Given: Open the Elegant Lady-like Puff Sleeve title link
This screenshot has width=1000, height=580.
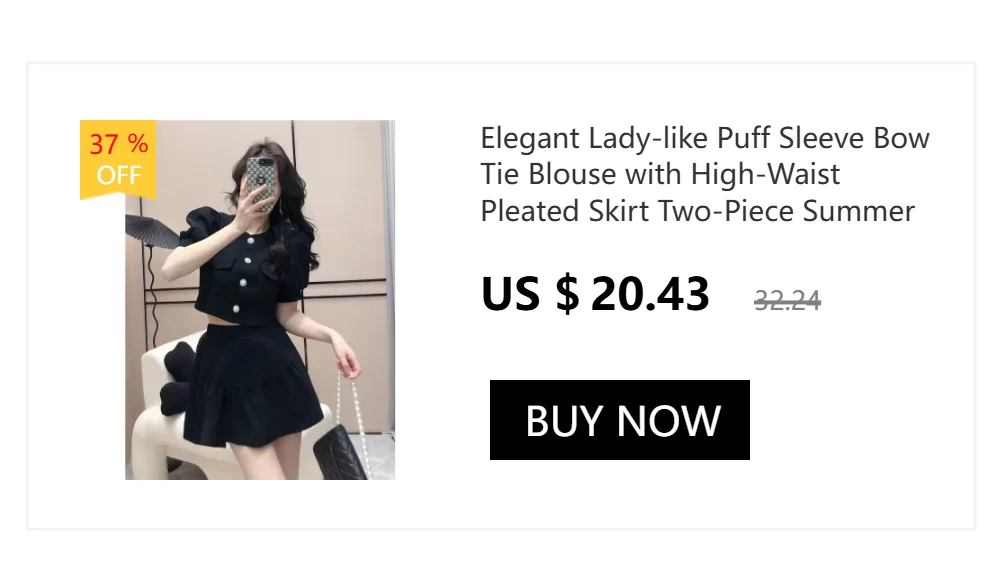Looking at the screenshot, I should (x=705, y=174).
